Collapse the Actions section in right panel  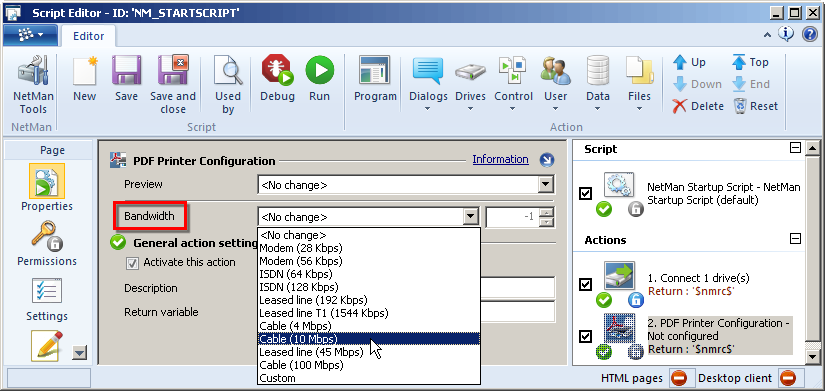point(796,239)
